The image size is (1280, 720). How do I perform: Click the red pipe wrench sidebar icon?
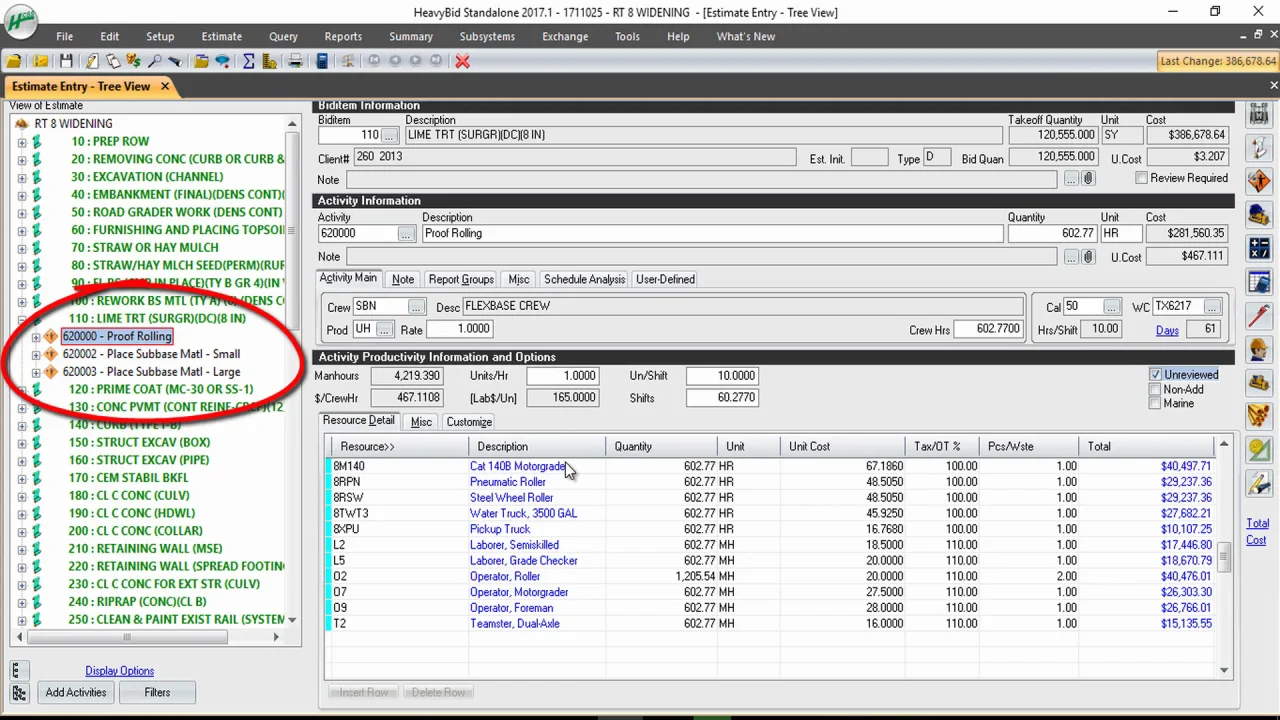1259,314
